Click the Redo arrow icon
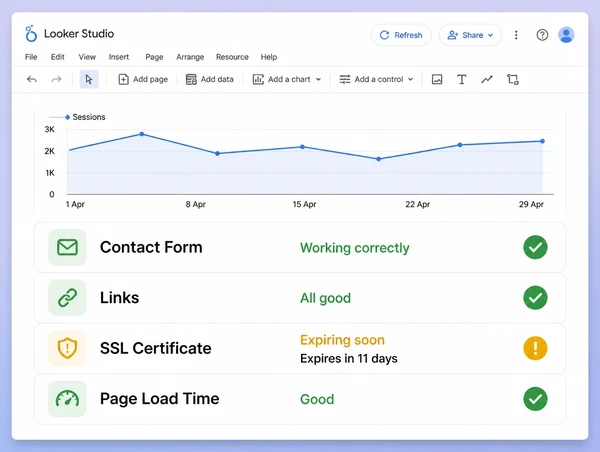 56,79
